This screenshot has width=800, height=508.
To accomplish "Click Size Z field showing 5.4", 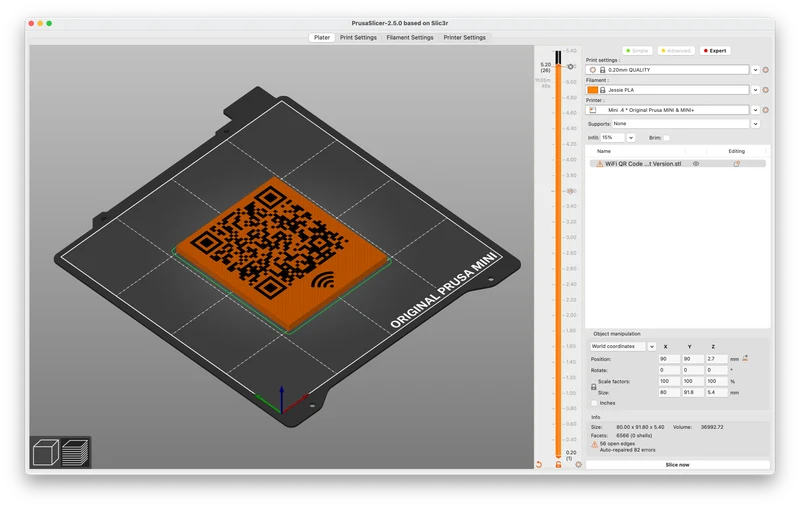I will (x=716, y=393).
